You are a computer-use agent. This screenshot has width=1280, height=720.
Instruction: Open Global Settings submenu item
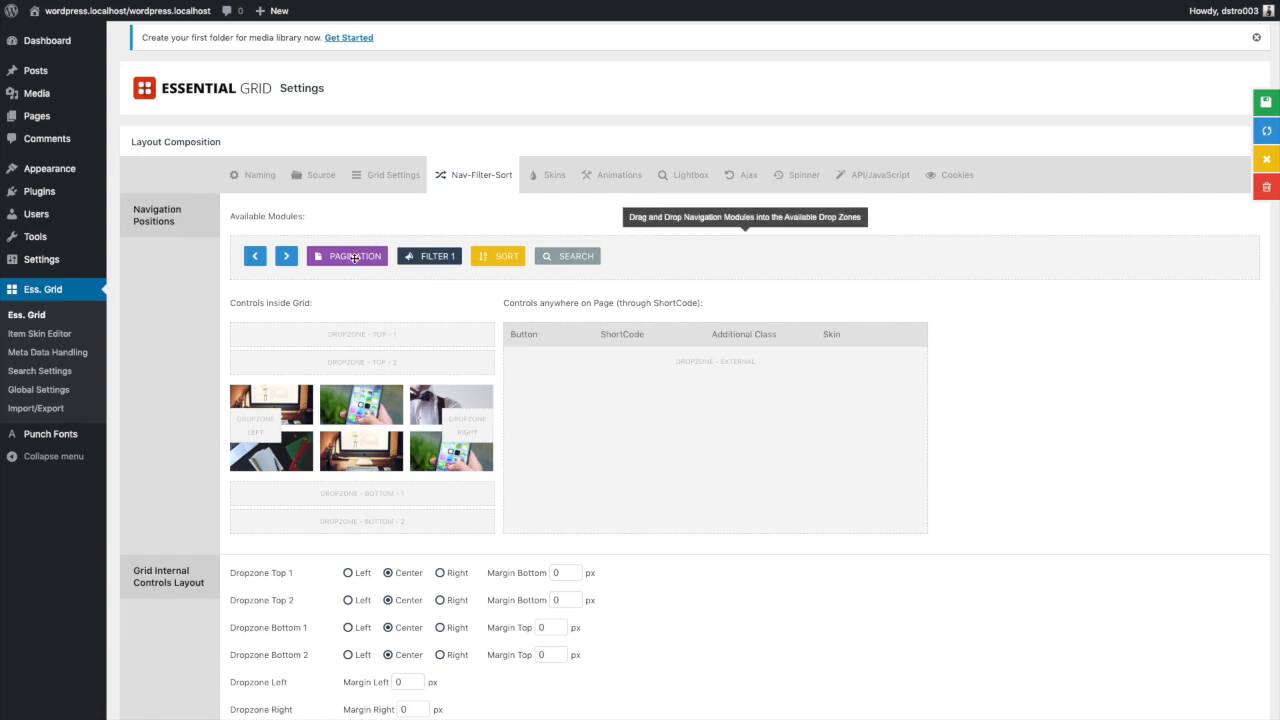pos(39,390)
